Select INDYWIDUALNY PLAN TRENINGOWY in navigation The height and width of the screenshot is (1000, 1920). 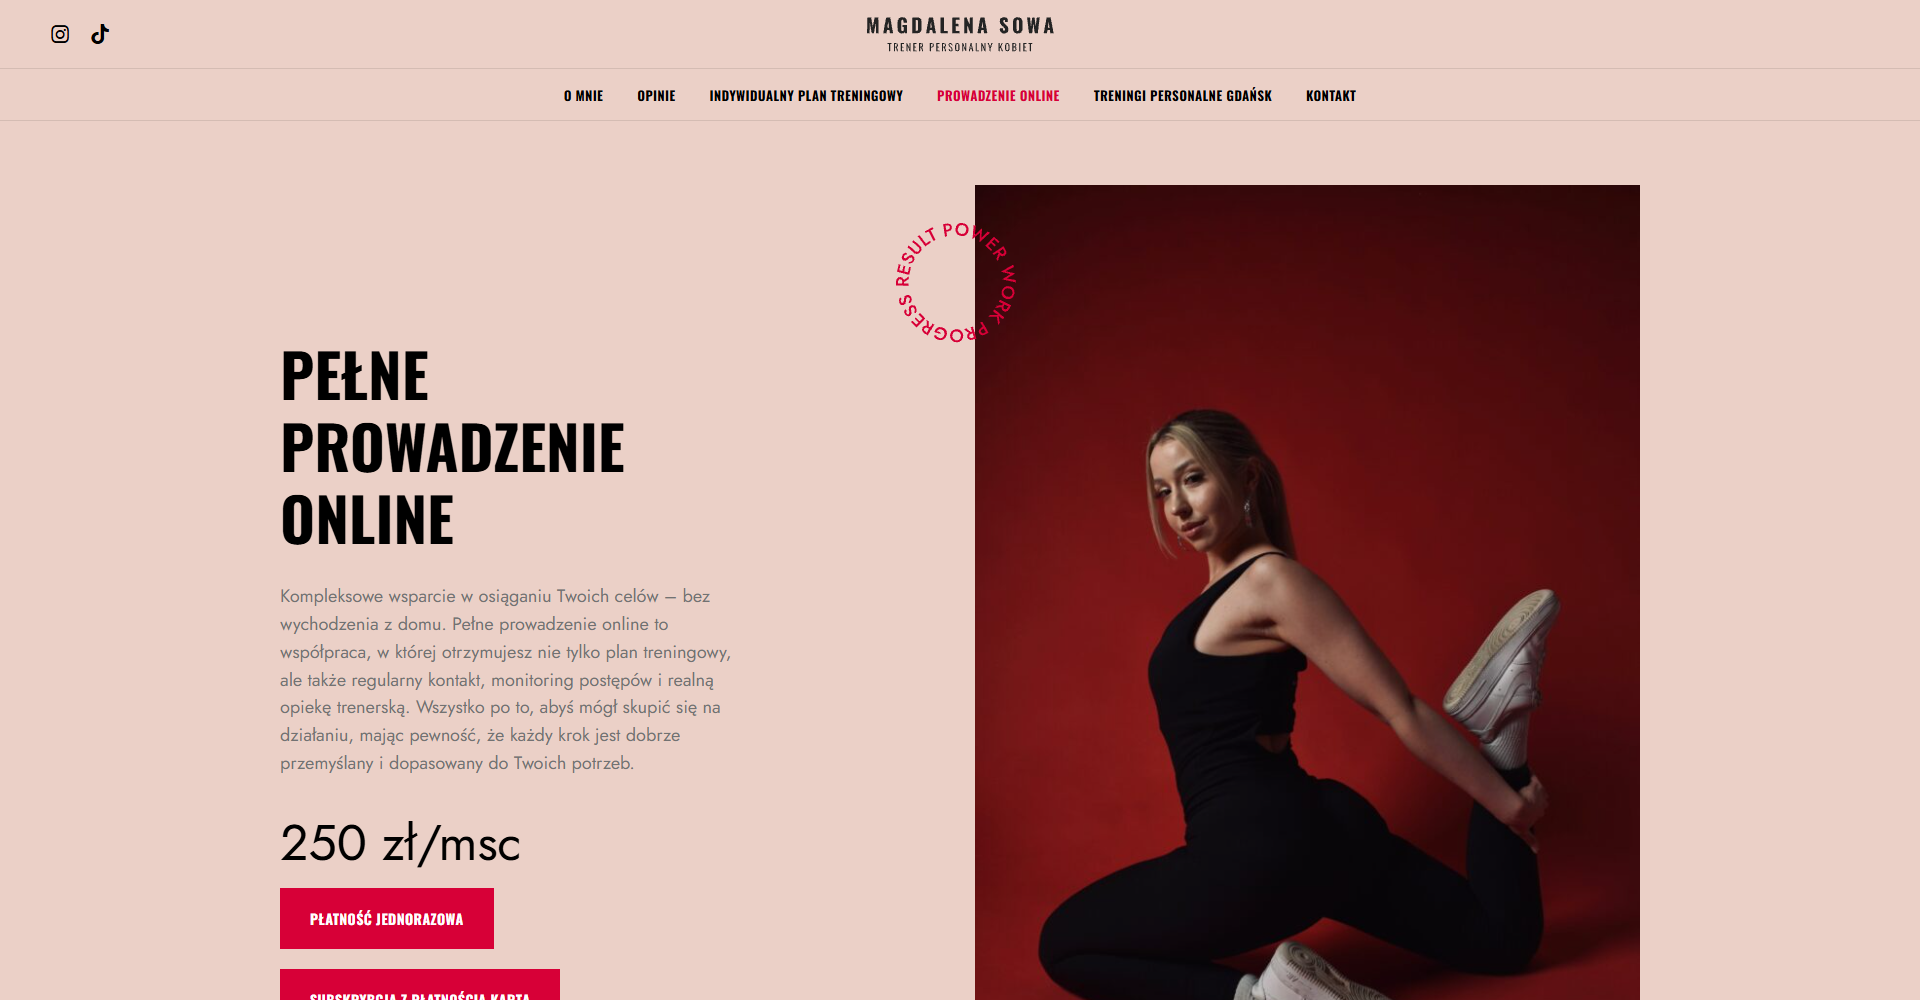point(806,96)
